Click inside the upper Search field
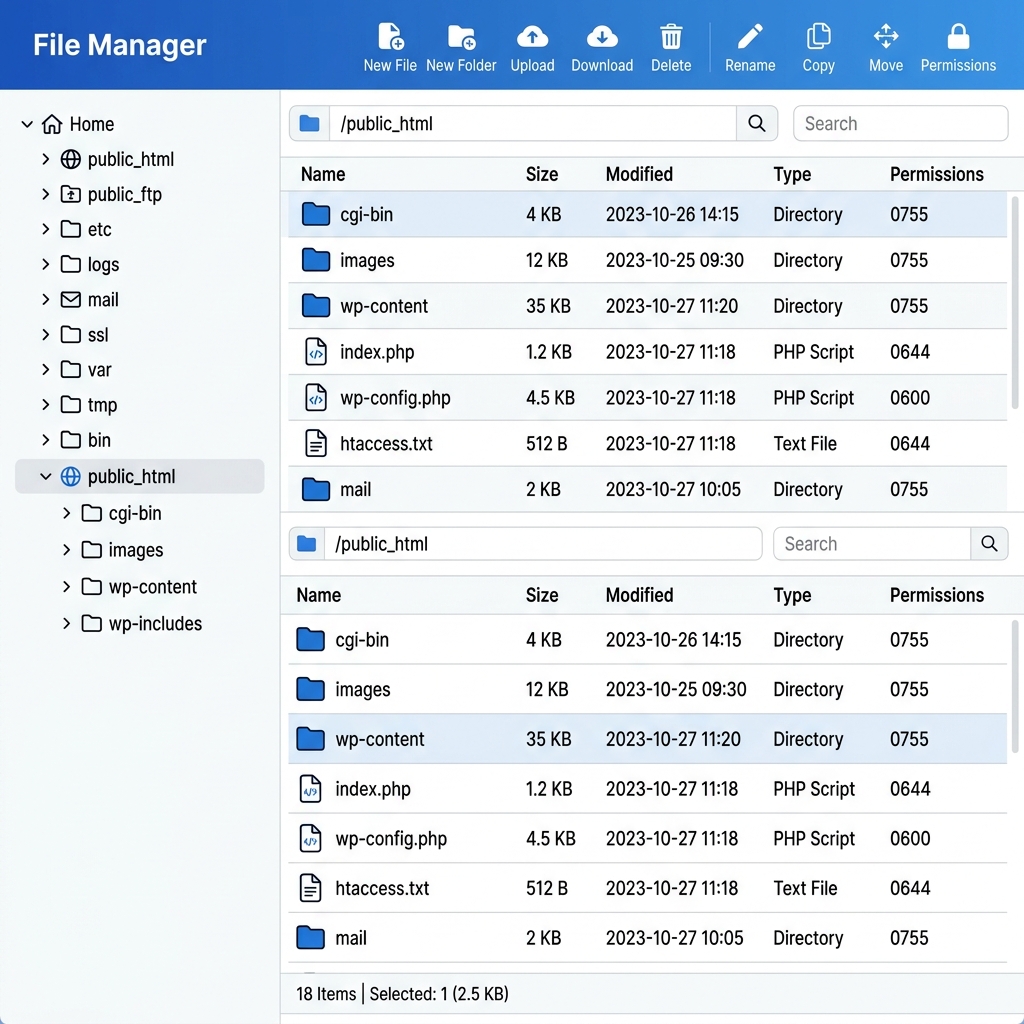Viewport: 1024px width, 1024px height. tap(901, 123)
